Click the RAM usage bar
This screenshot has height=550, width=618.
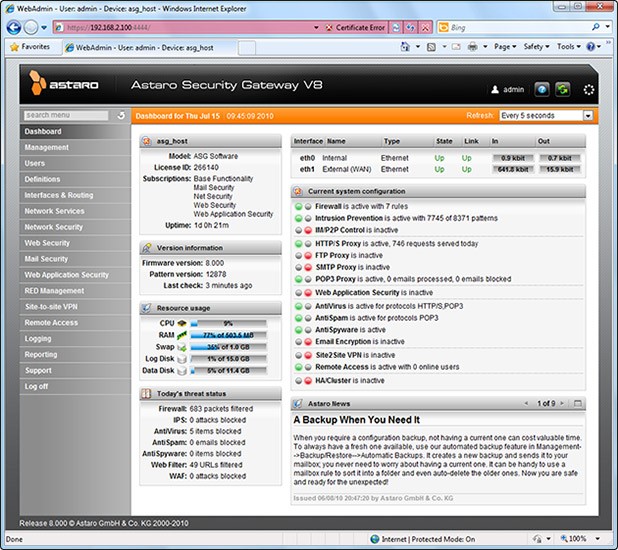(x=228, y=336)
